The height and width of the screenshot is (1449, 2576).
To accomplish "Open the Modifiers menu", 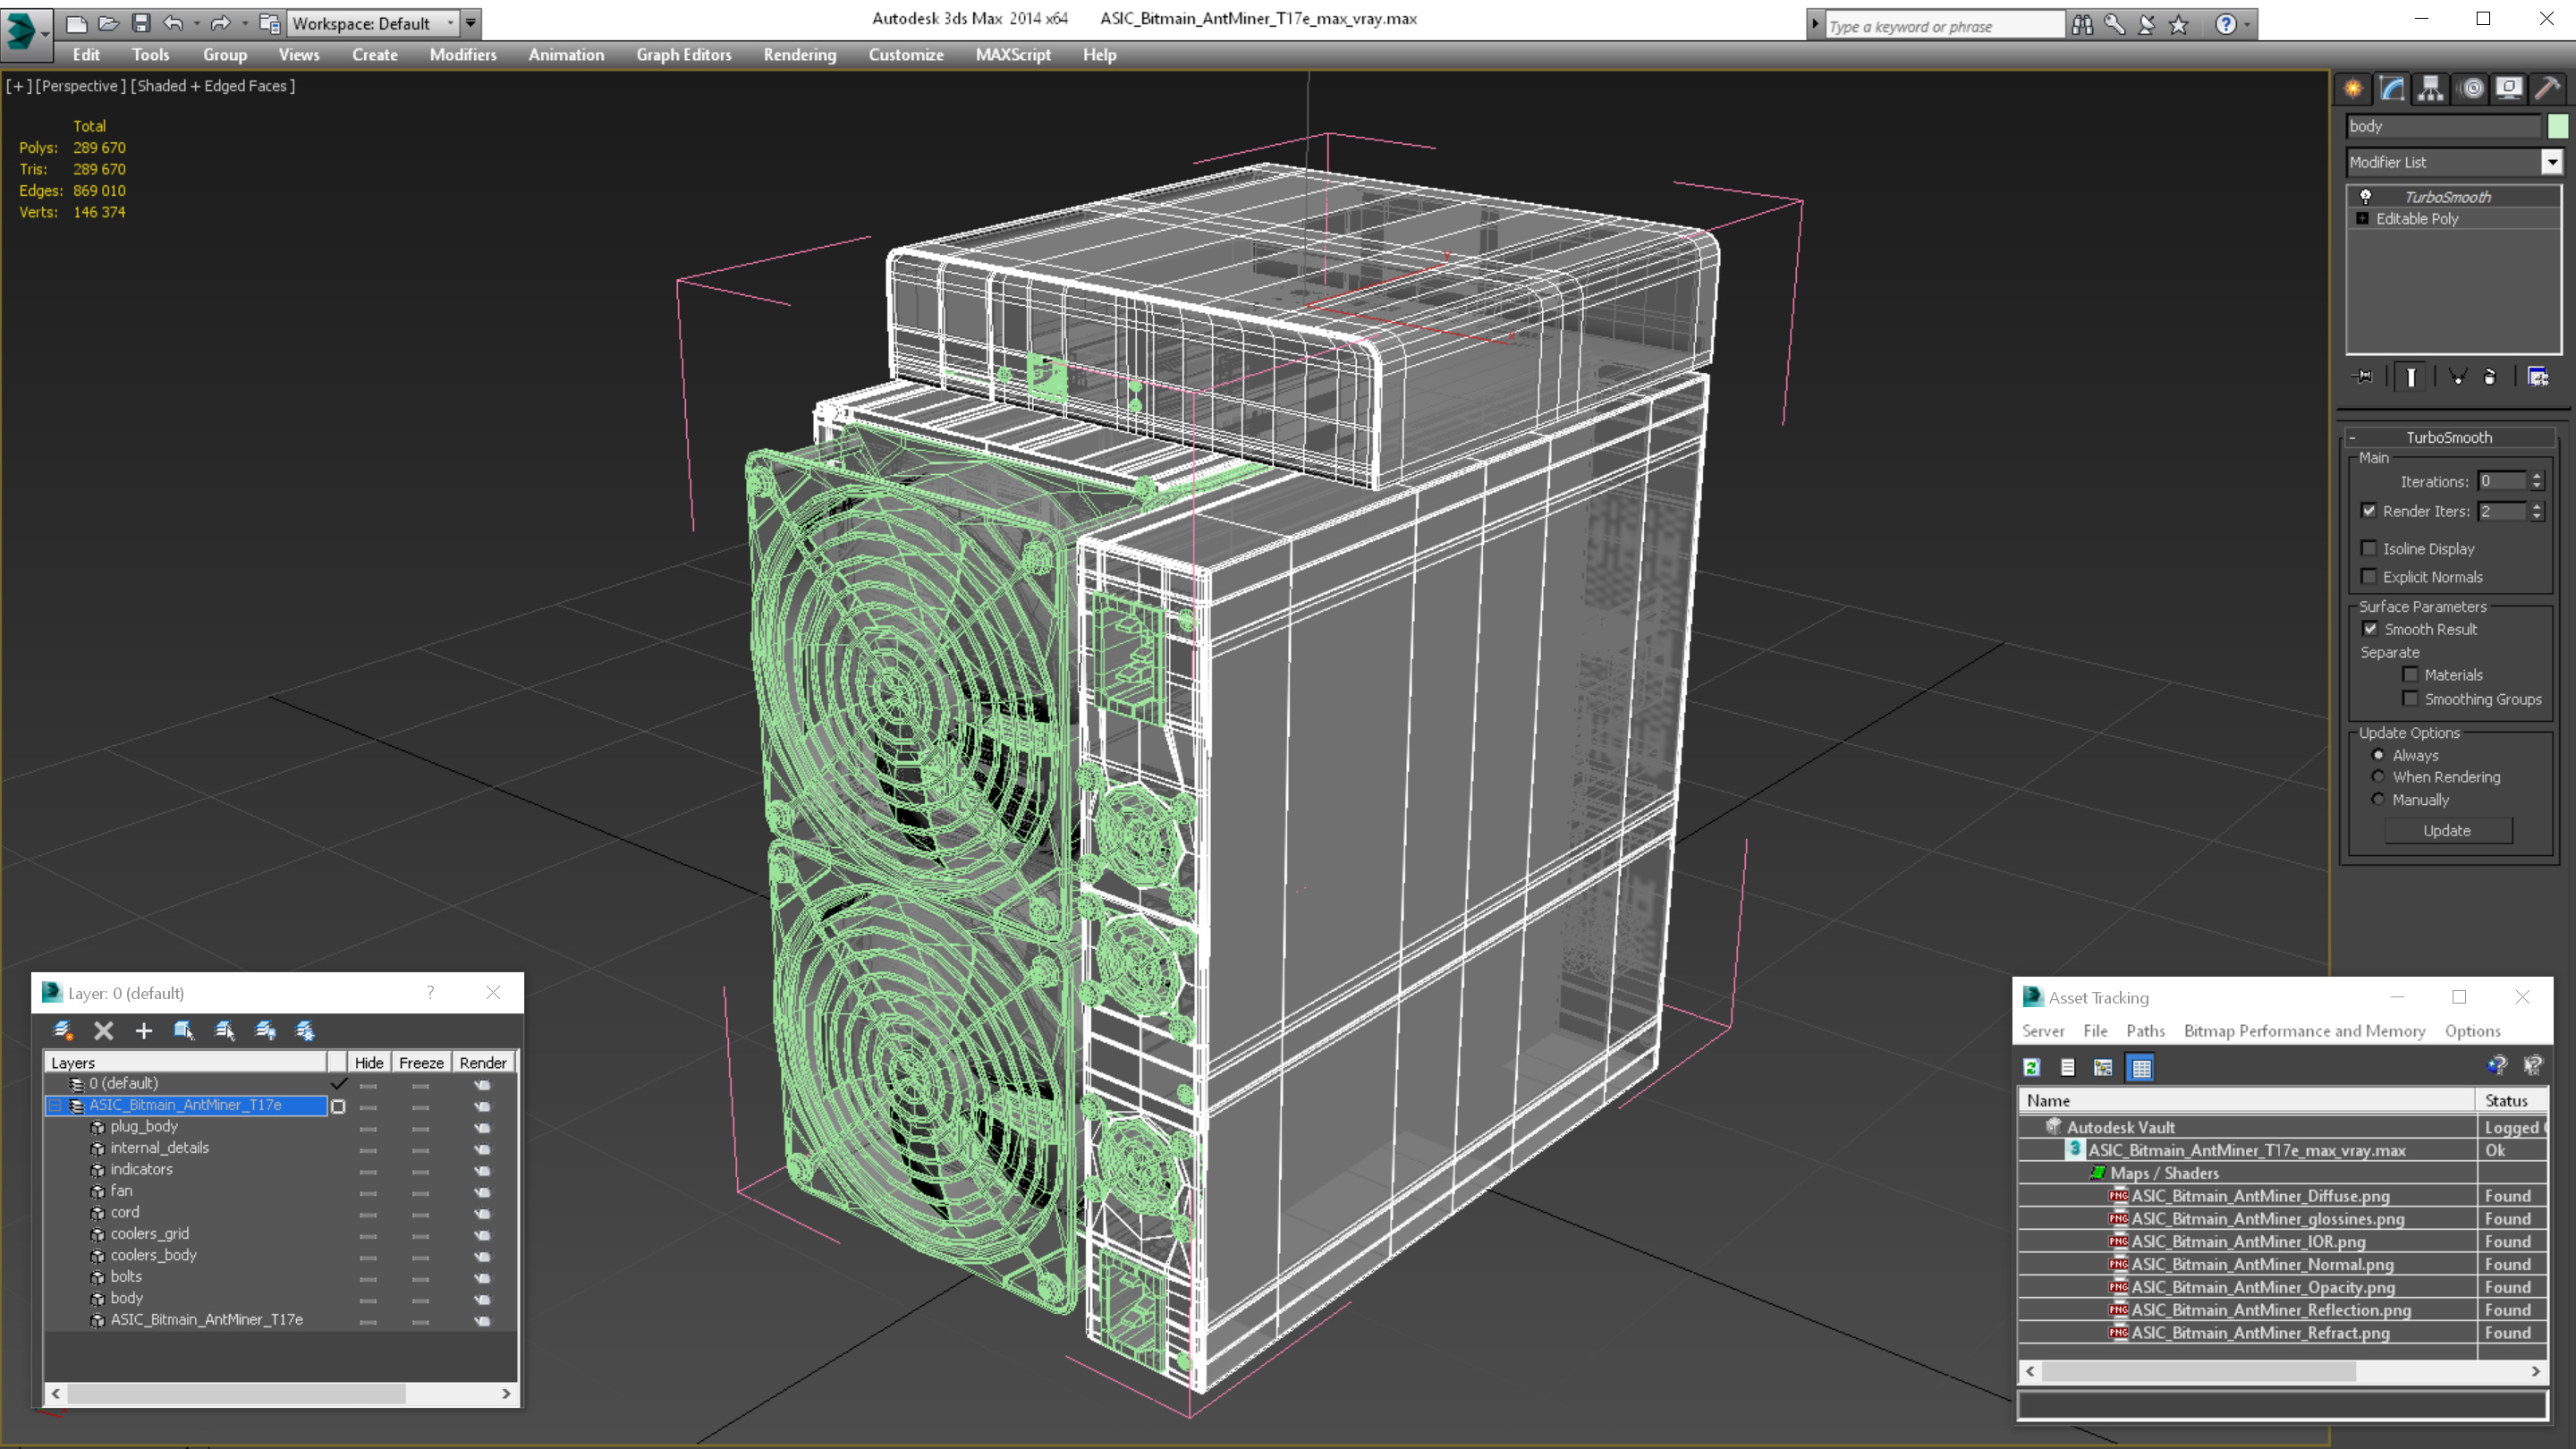I will click(463, 55).
